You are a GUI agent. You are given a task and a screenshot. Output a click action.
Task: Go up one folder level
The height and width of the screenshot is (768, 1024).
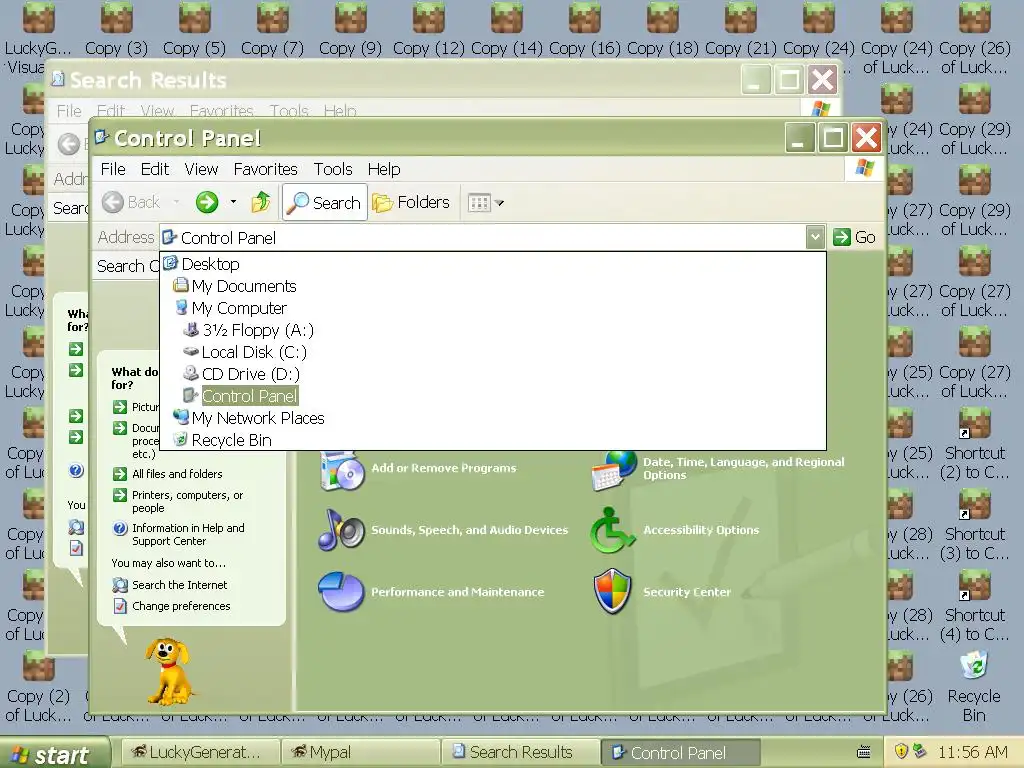261,202
